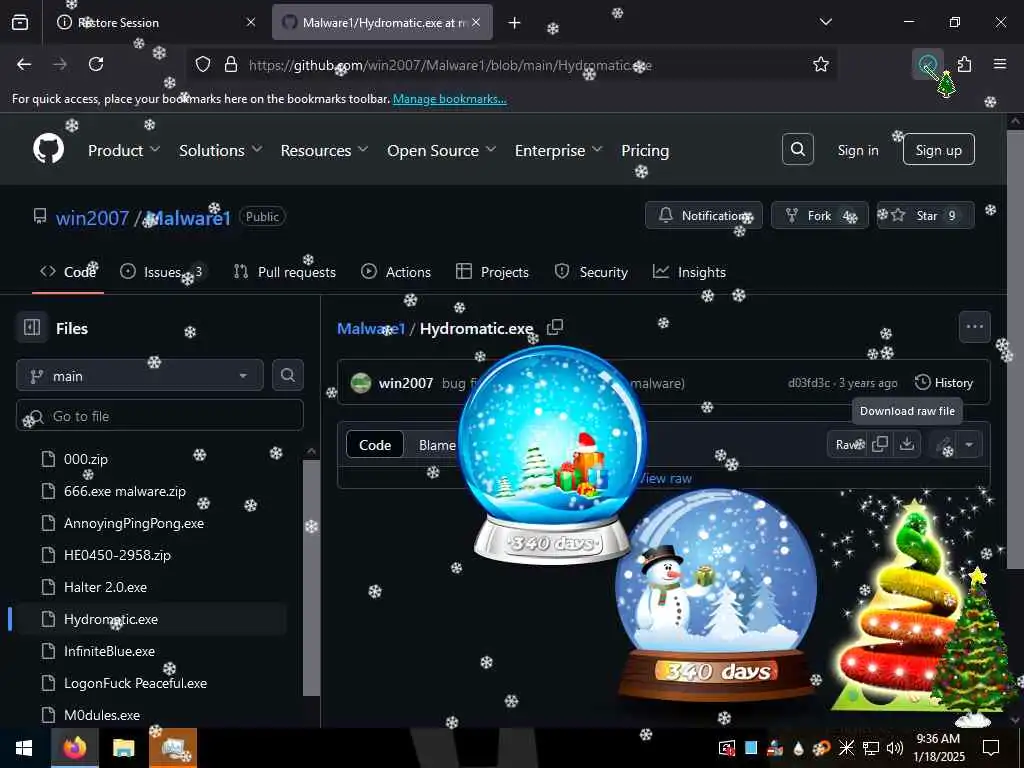The image size is (1024, 768).
Task: Open the action center notification icon
Action: tap(991, 747)
